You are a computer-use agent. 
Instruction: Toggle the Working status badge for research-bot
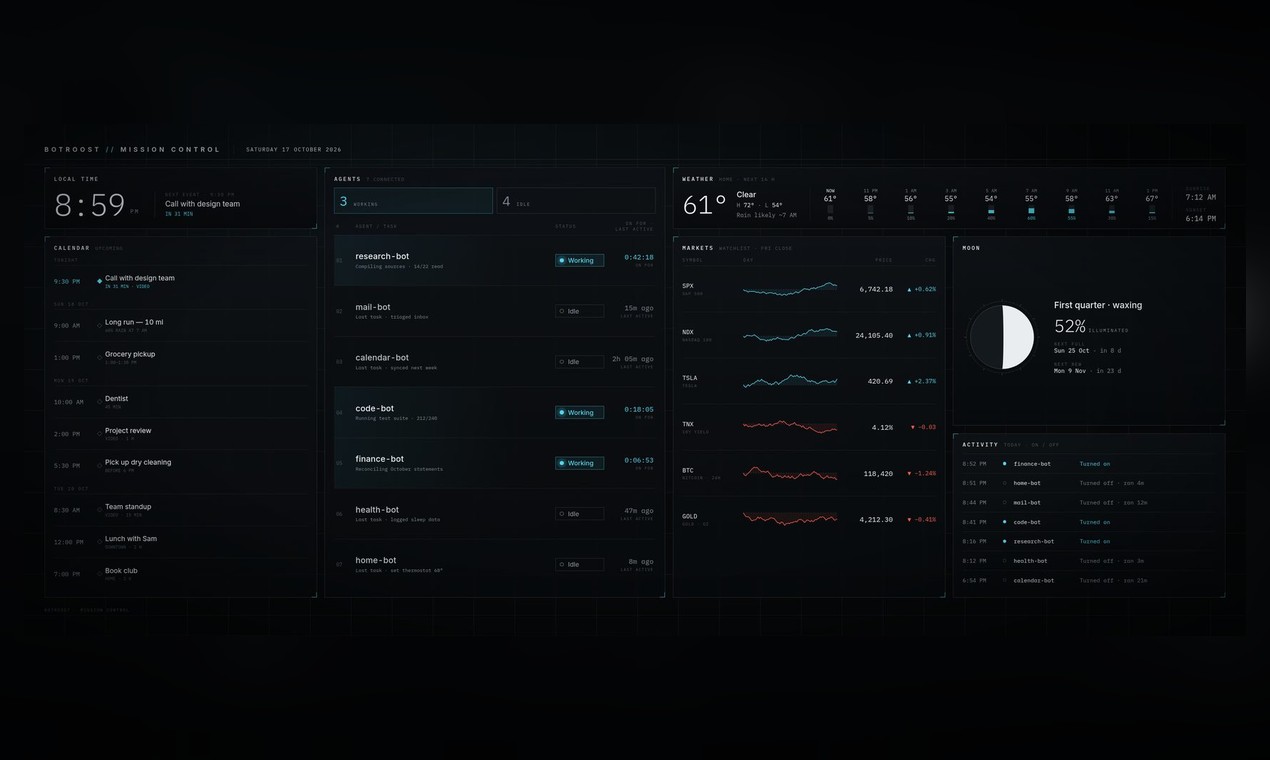coord(579,260)
